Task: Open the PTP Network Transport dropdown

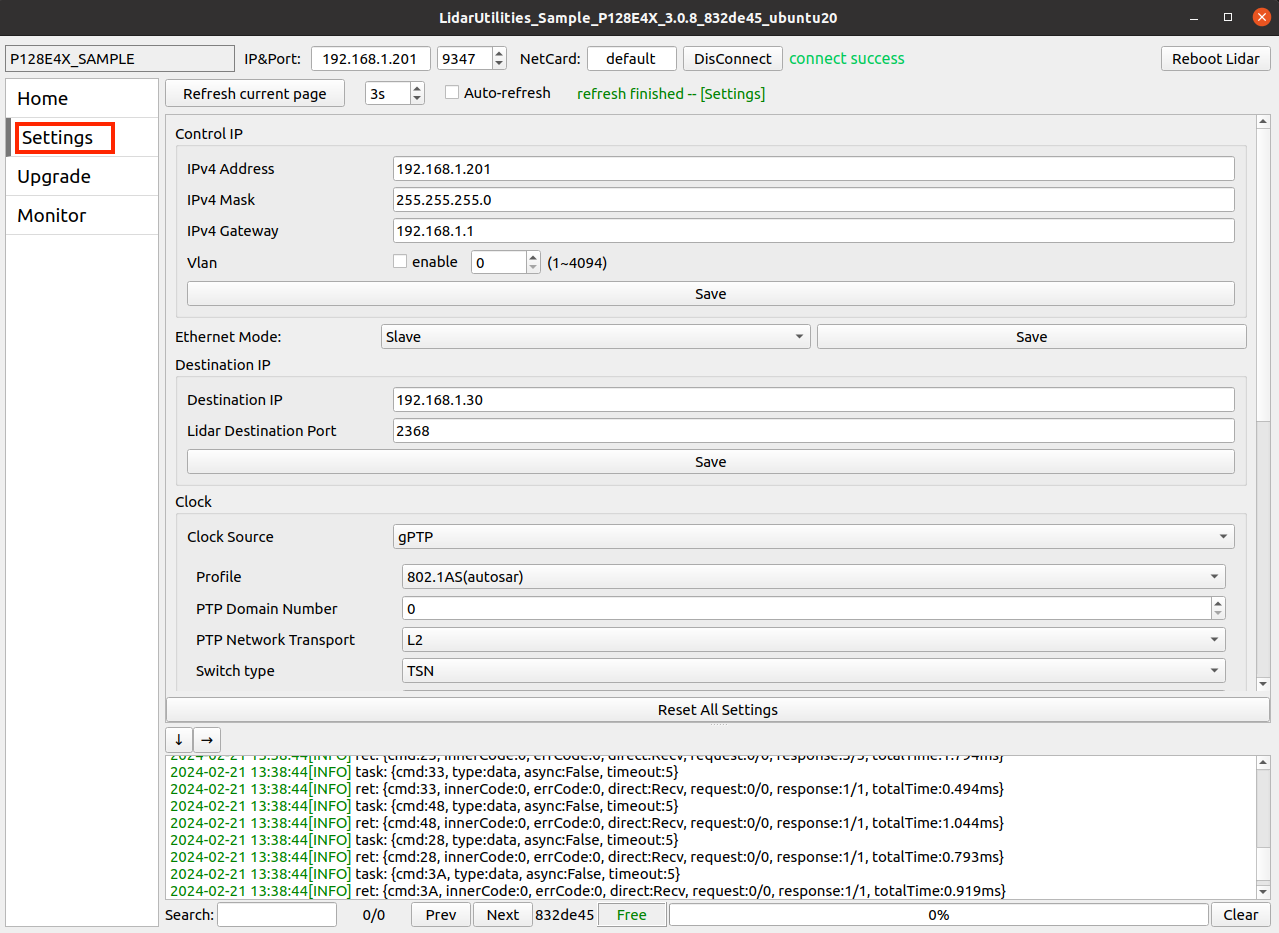Action: pos(814,640)
